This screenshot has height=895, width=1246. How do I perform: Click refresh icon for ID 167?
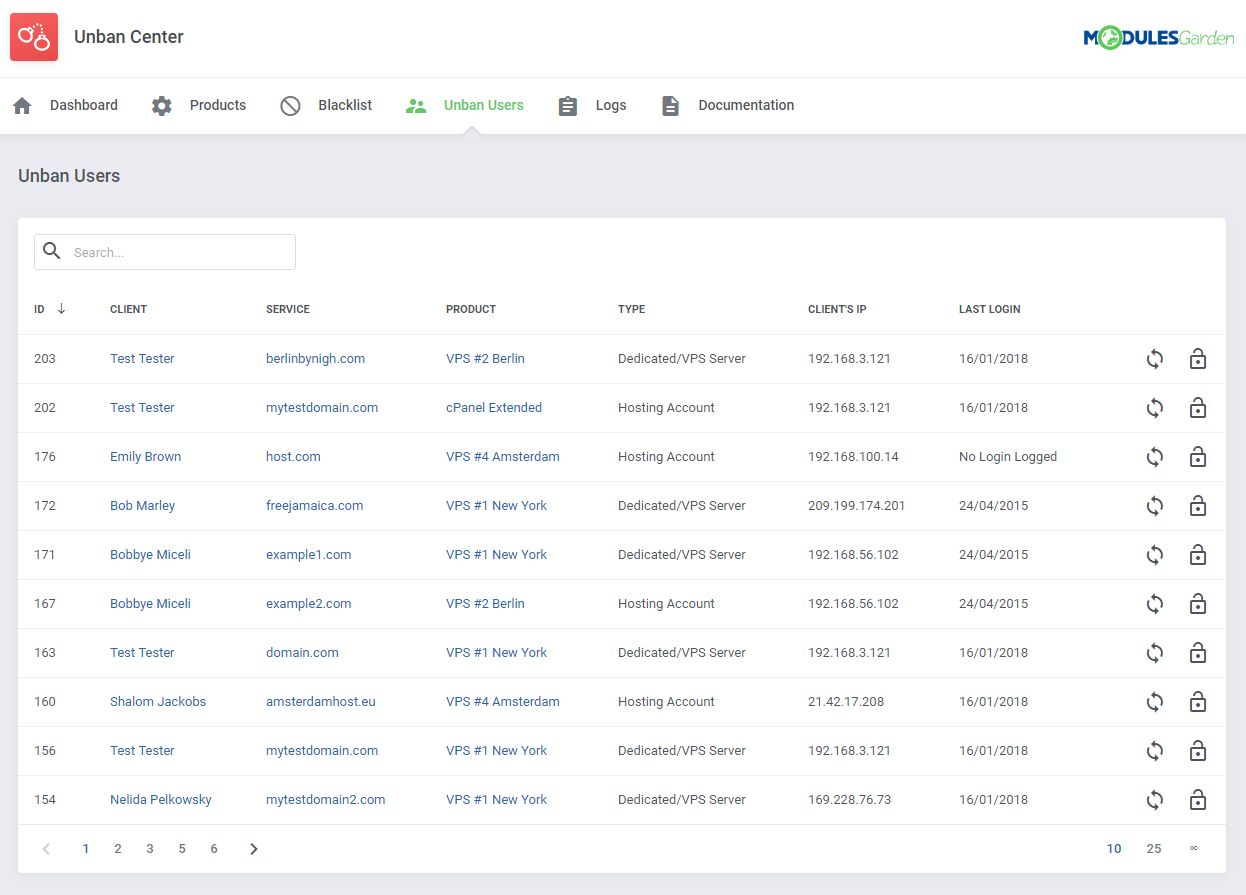[x=1155, y=604]
